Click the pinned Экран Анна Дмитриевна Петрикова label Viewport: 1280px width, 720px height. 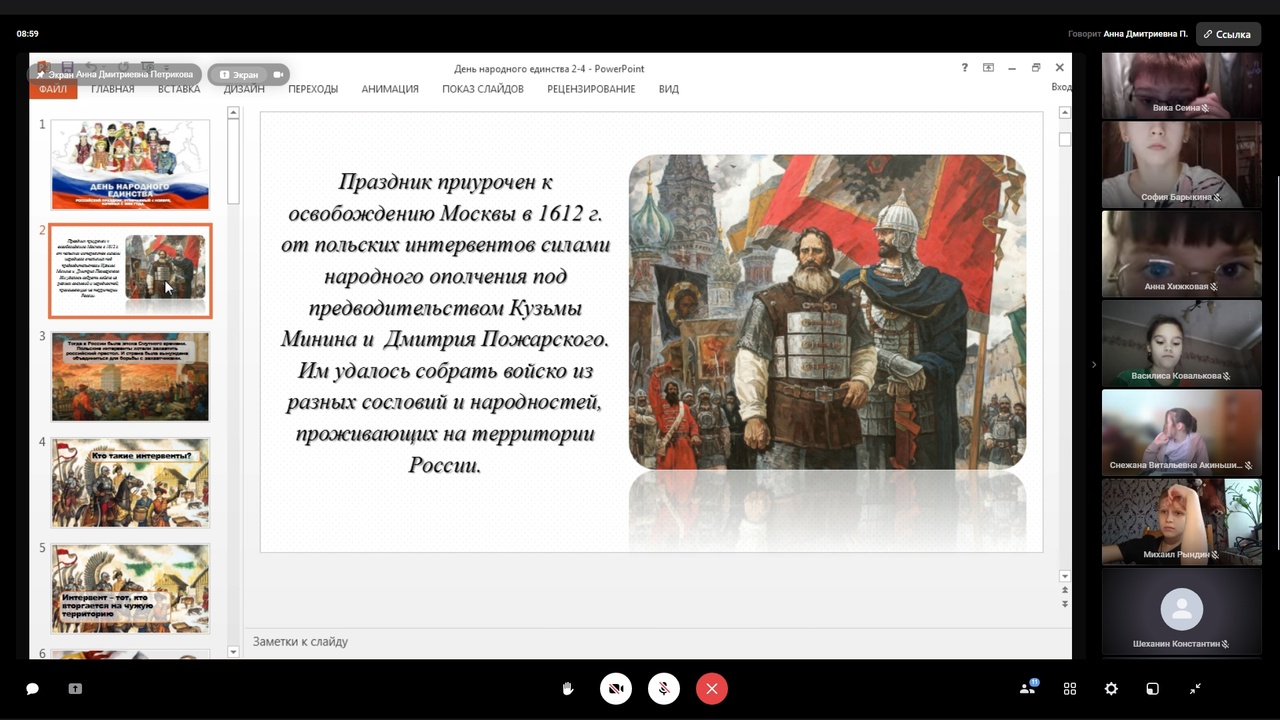coord(115,74)
